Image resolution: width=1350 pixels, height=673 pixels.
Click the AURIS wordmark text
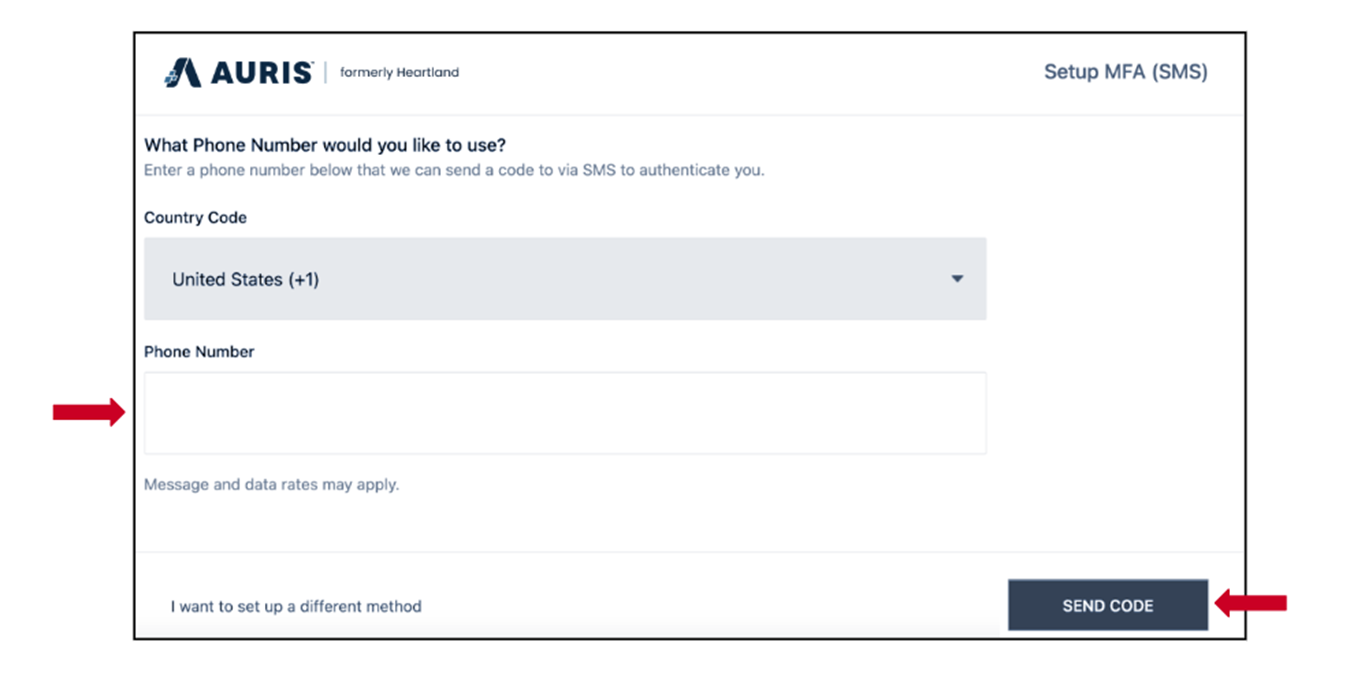coord(260,73)
